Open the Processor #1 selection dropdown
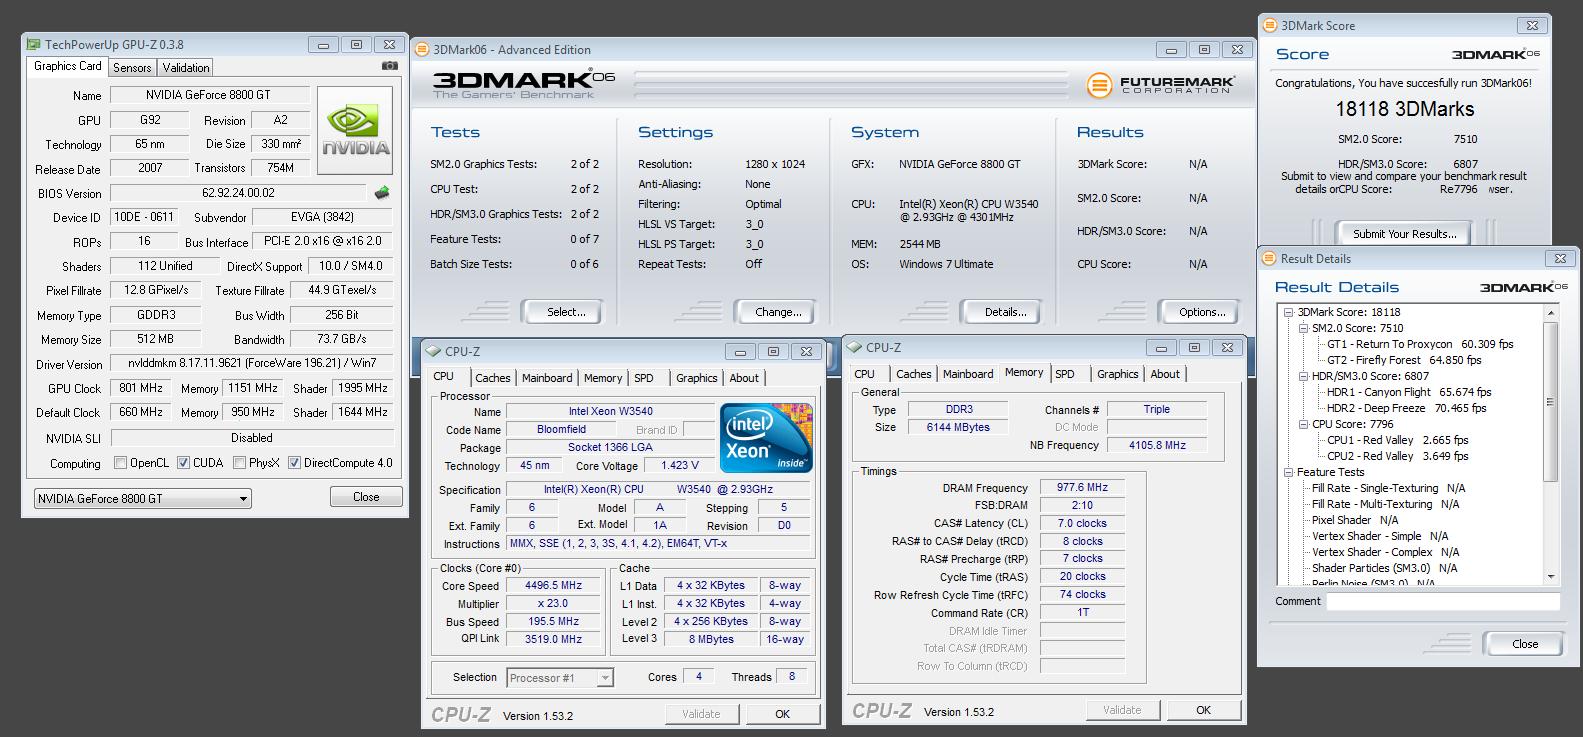This screenshot has height=737, width=1583. point(560,678)
